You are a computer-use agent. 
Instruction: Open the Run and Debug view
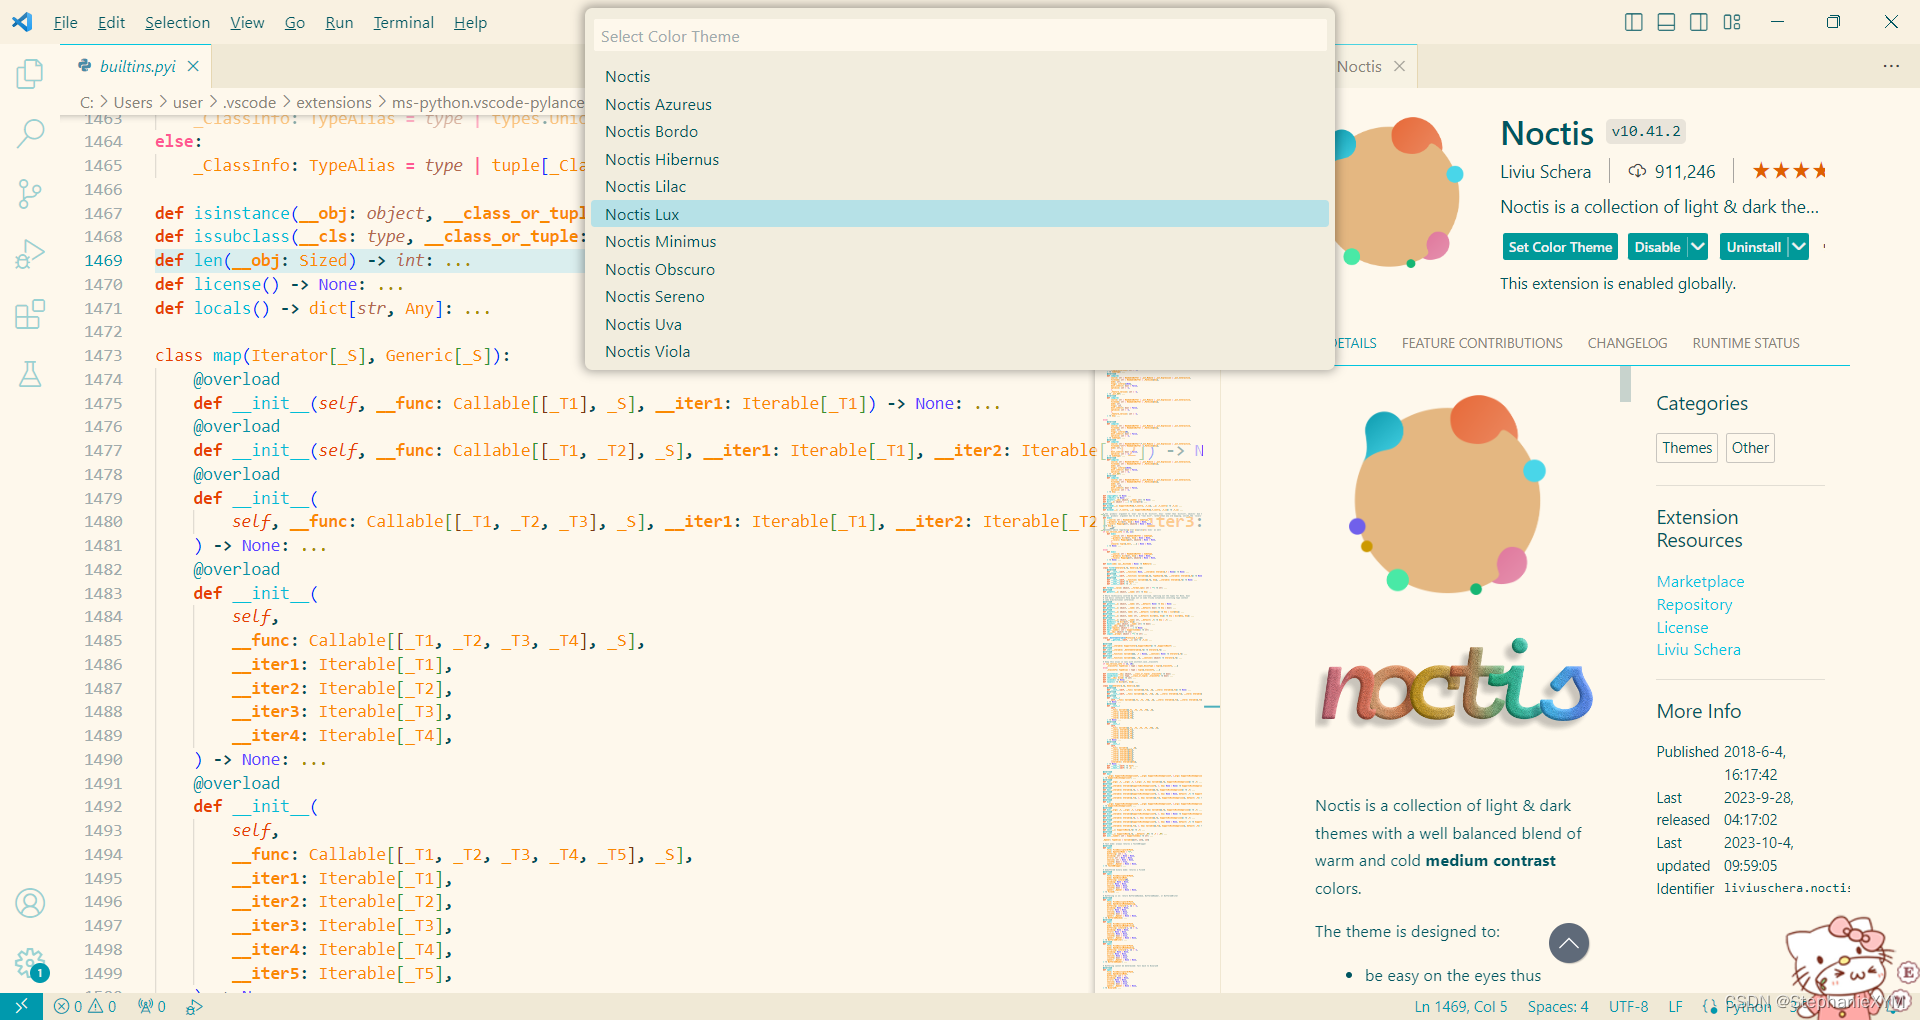[30, 254]
